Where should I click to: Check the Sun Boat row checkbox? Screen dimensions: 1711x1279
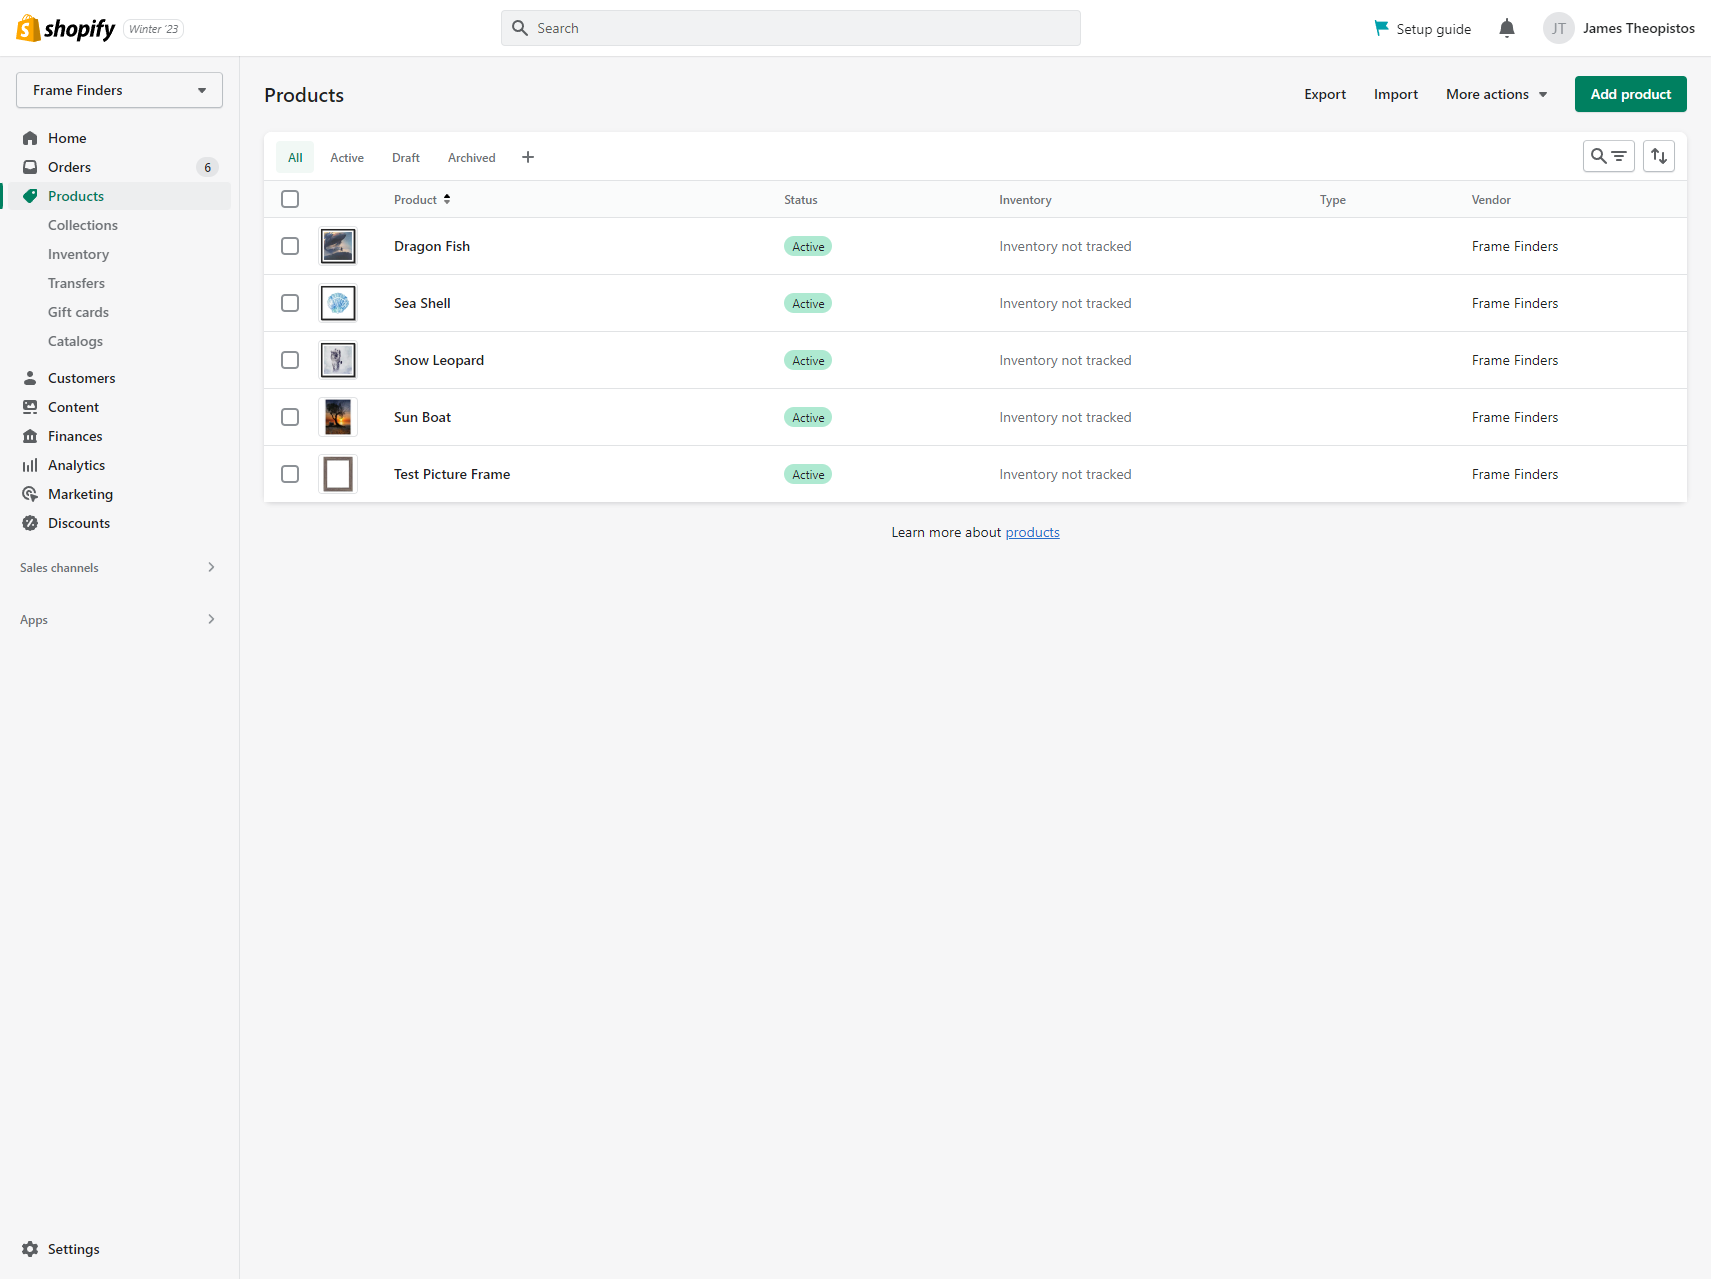[290, 417]
